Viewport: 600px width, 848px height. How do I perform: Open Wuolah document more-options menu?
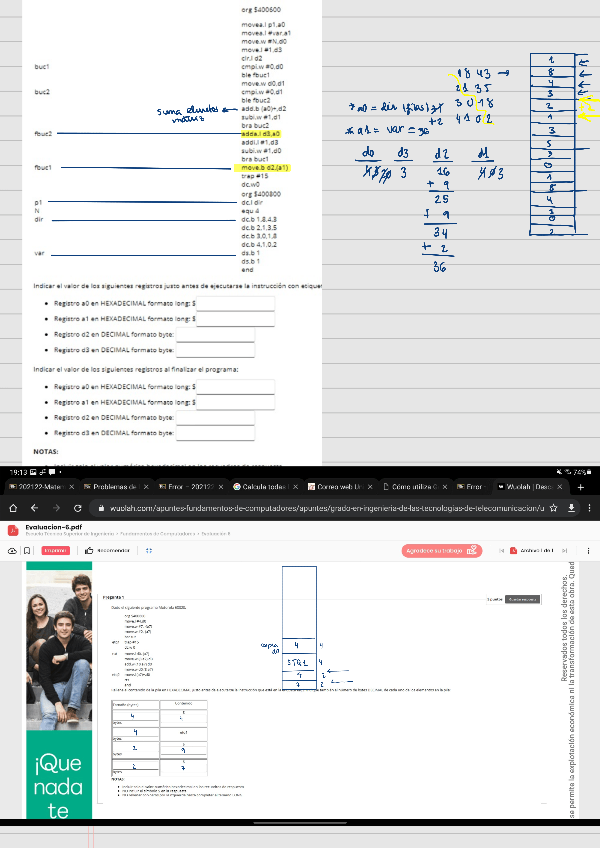tap(588, 551)
